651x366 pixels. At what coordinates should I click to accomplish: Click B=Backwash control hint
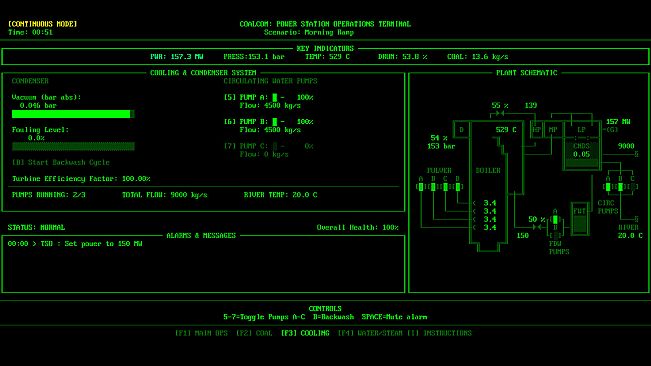(x=333, y=317)
